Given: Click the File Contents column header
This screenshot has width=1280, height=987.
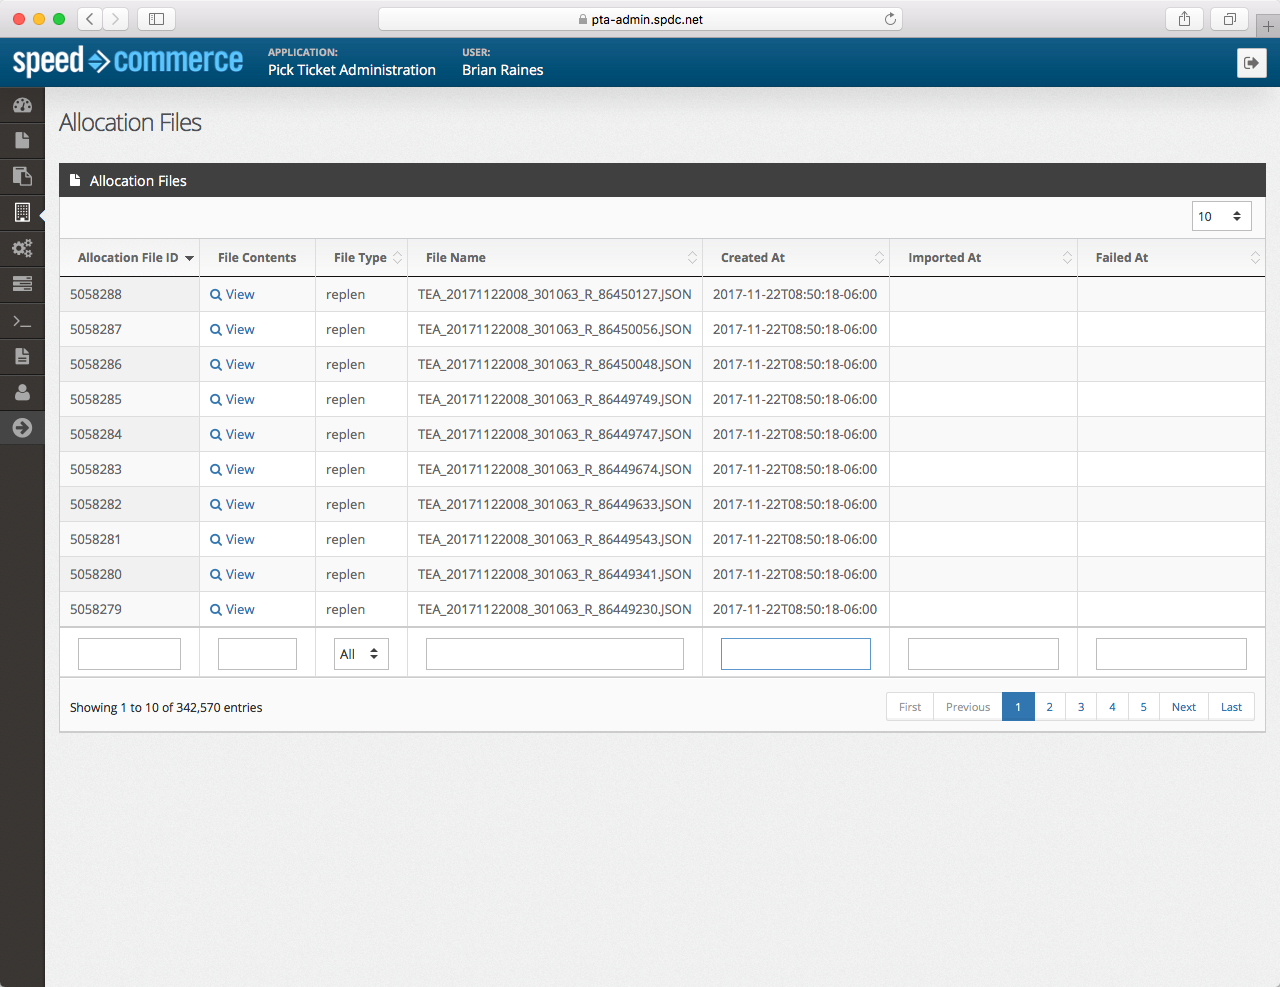Looking at the screenshot, I should [x=257, y=257].
